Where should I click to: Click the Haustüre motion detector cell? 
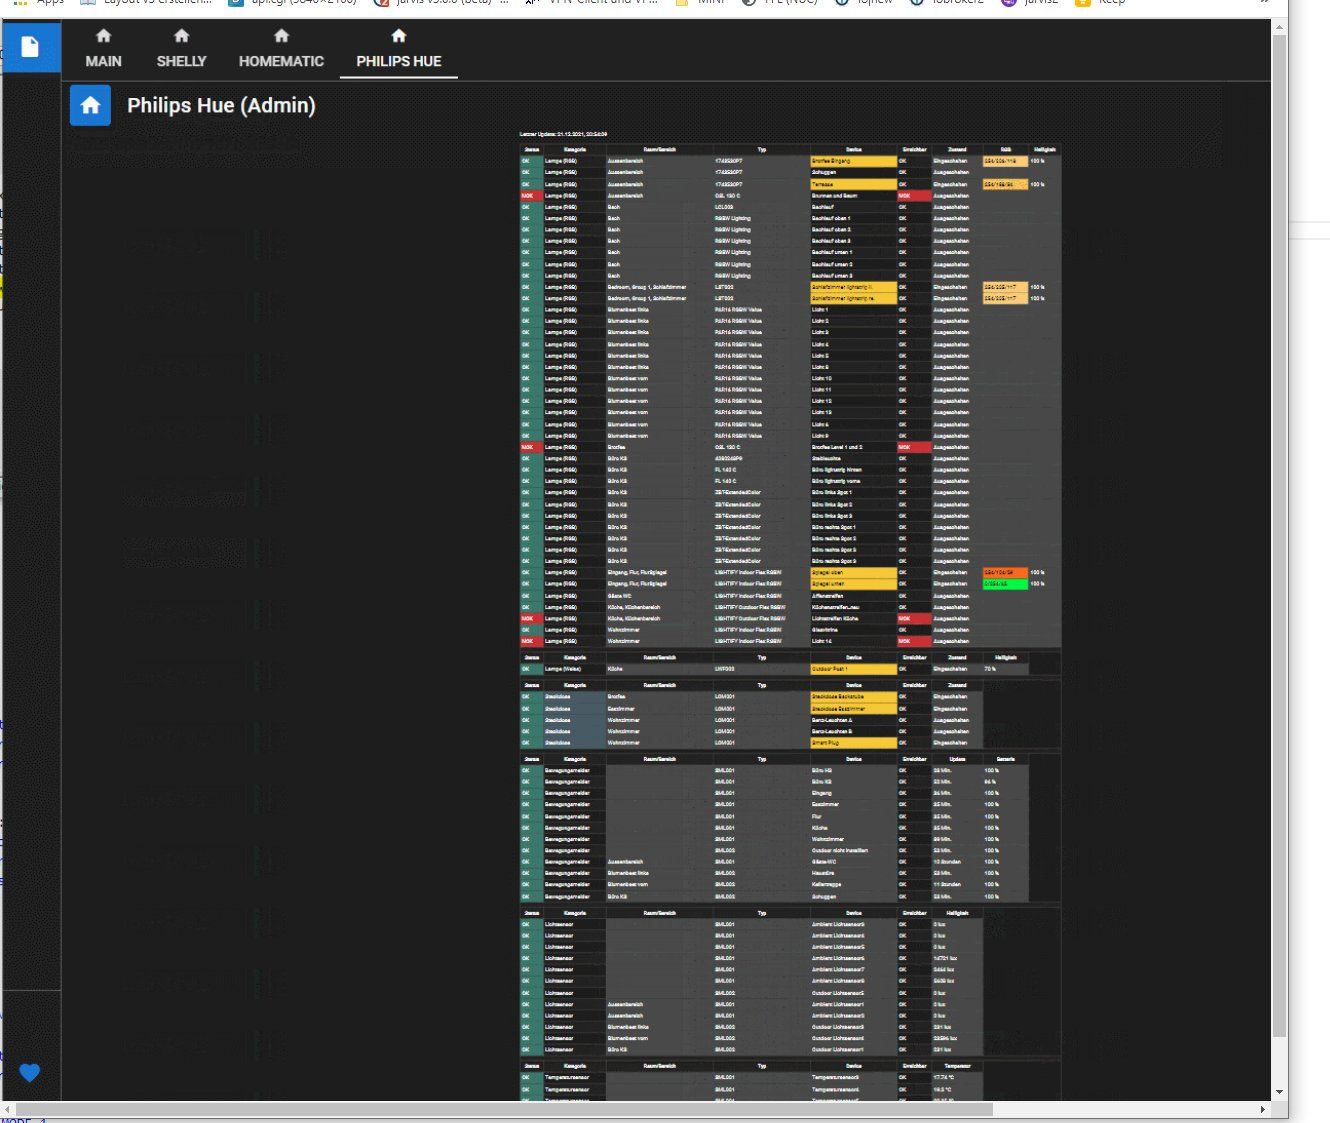[x=853, y=873]
